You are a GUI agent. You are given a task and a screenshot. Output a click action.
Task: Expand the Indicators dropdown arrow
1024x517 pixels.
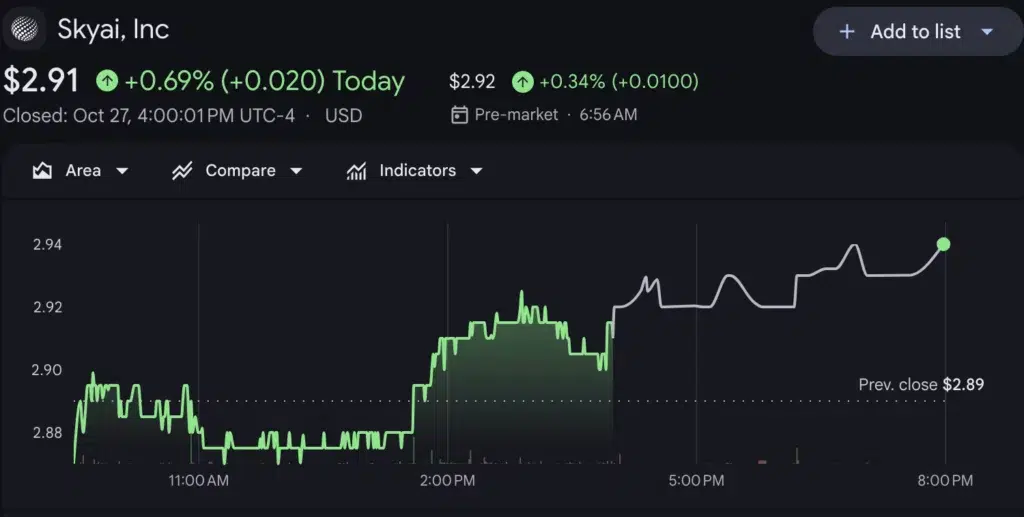476,171
